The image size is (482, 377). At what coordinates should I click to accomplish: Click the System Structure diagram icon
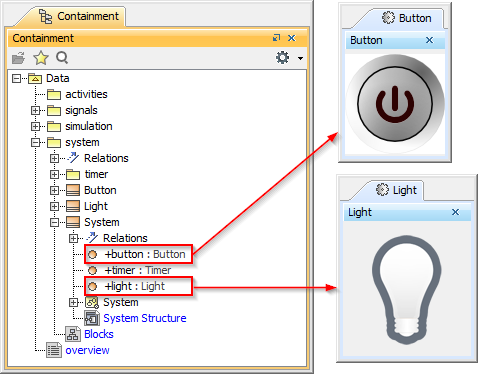[92, 318]
